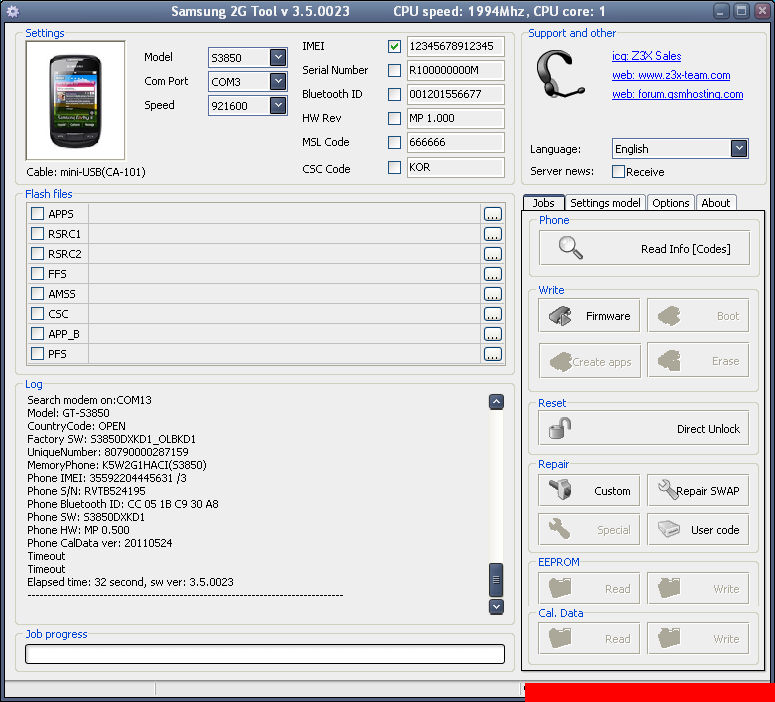
Task: Click the CSC Code input field
Action: (455, 168)
